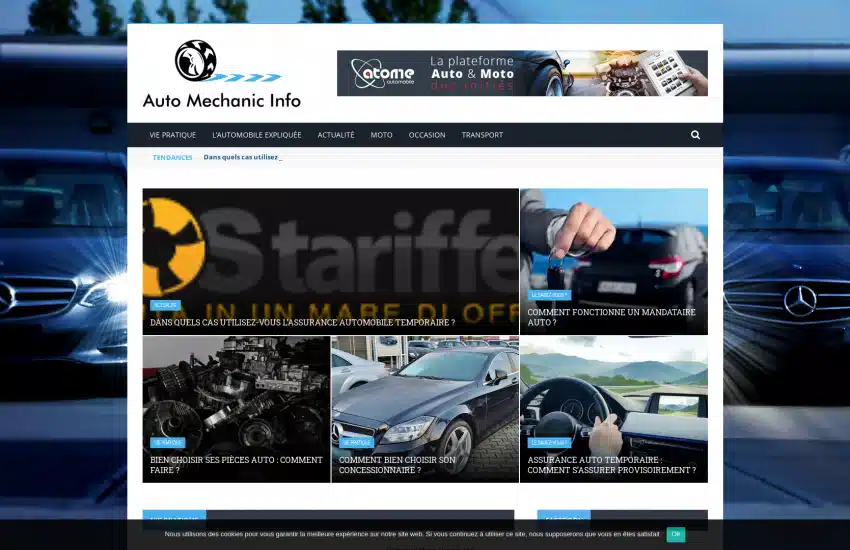This screenshot has width=850, height=550.
Task: Select the Moto menu item
Action: pyautogui.click(x=381, y=135)
